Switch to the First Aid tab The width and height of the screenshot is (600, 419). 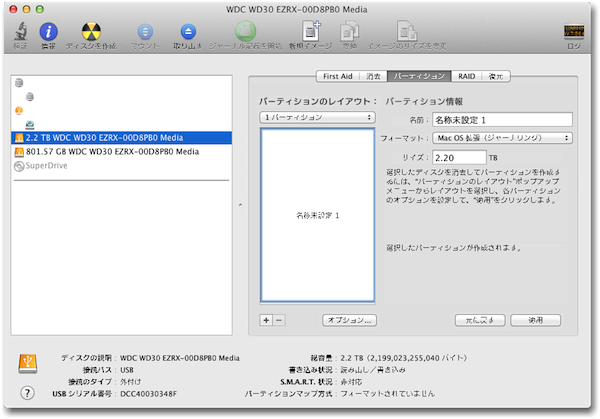[337, 76]
